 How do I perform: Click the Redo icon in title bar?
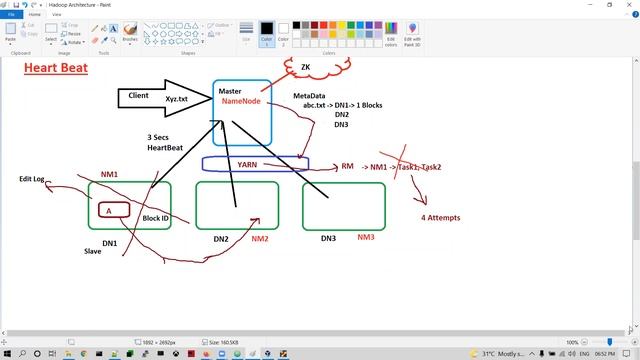coord(33,5)
